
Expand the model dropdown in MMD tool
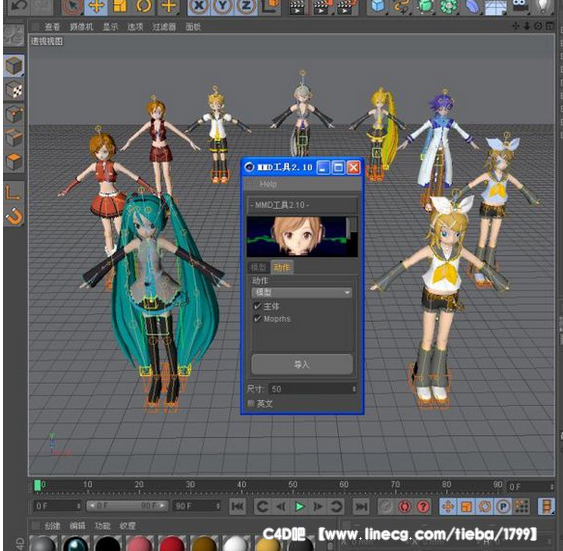tap(301, 293)
